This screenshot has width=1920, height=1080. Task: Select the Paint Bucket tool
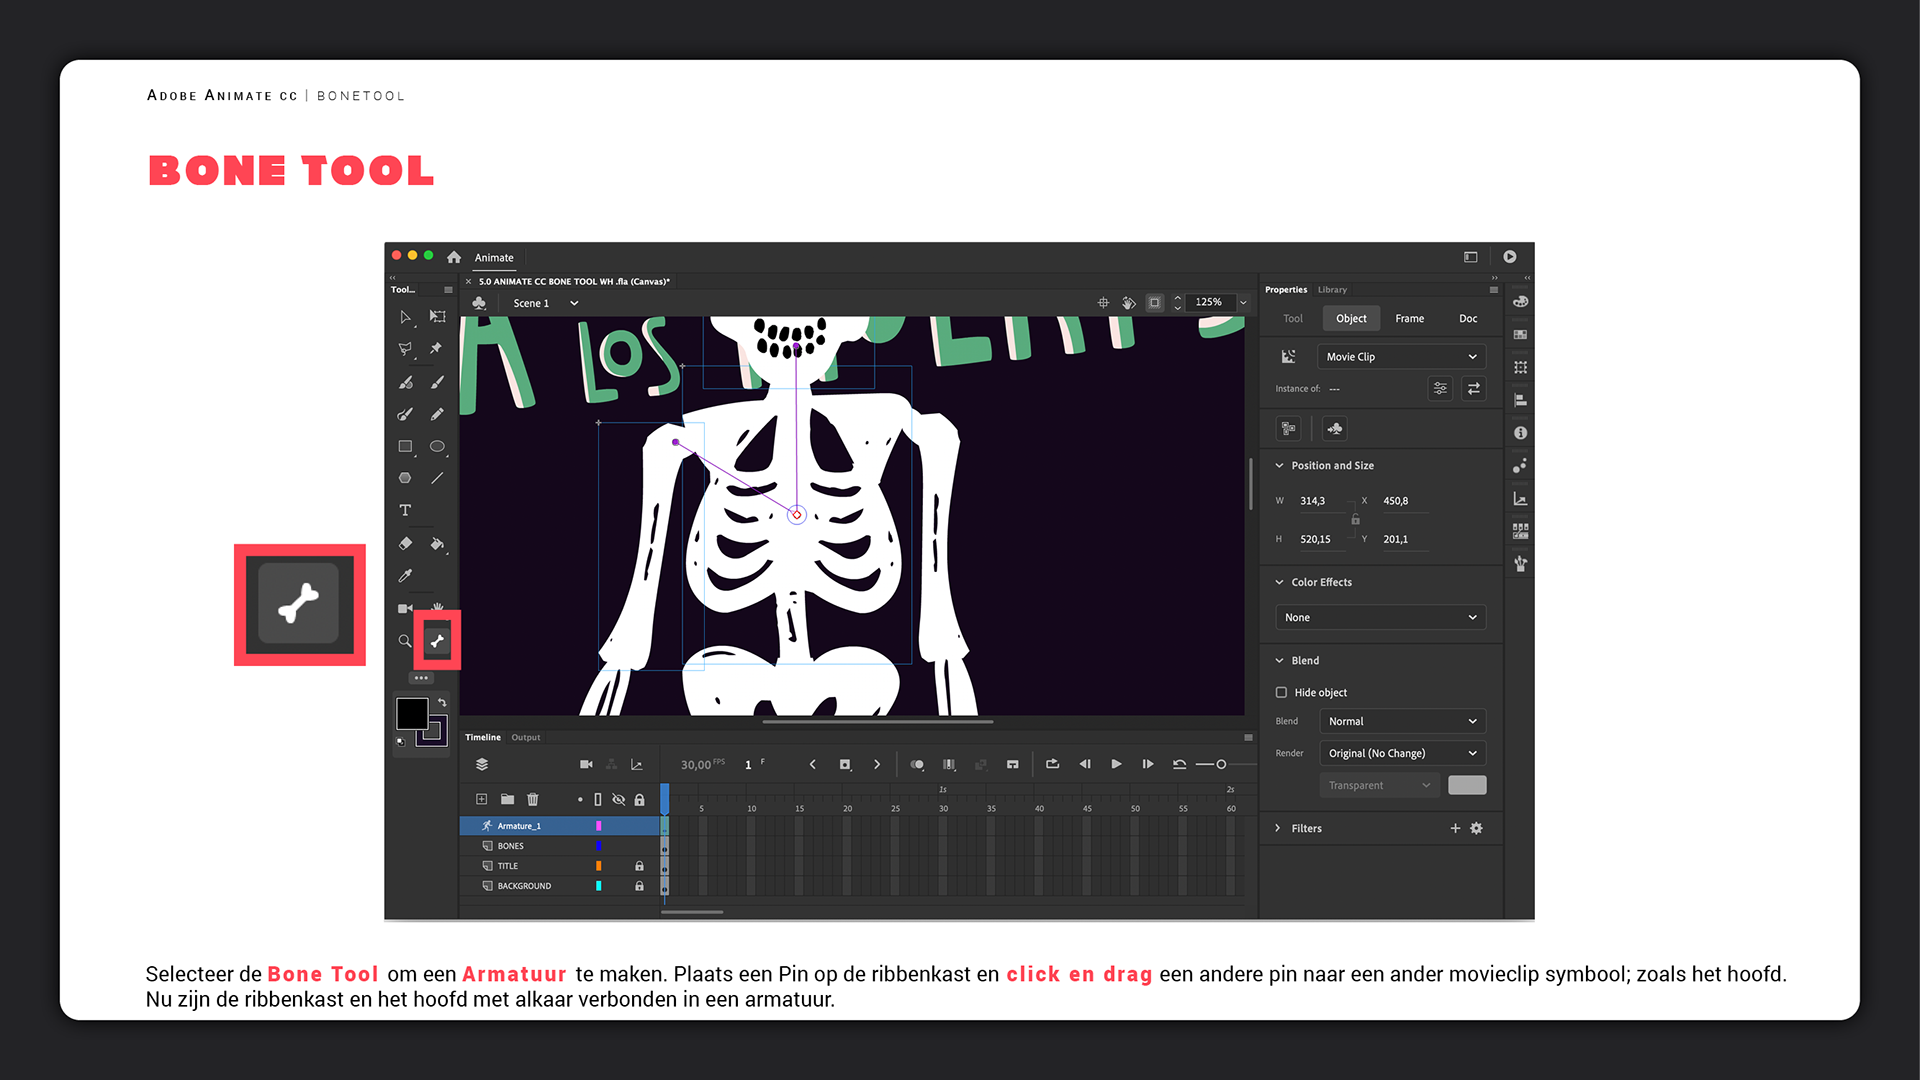click(437, 544)
